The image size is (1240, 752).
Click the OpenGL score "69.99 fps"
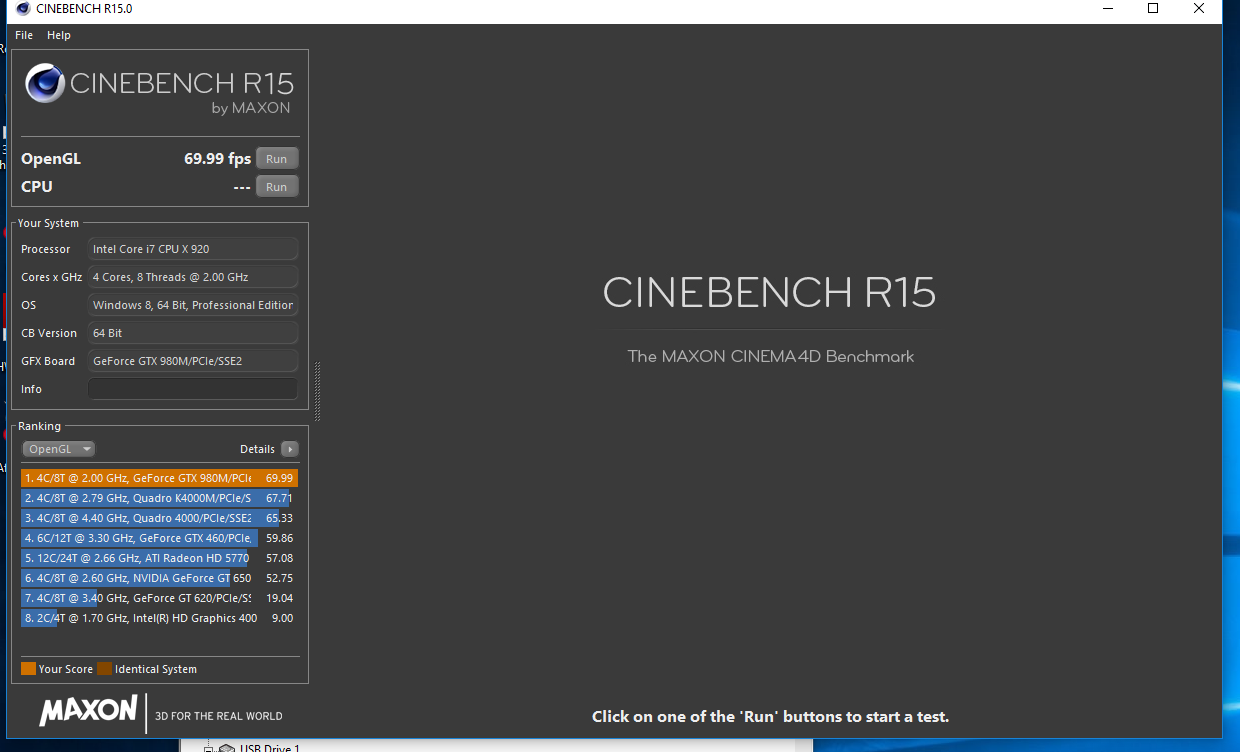(x=218, y=159)
